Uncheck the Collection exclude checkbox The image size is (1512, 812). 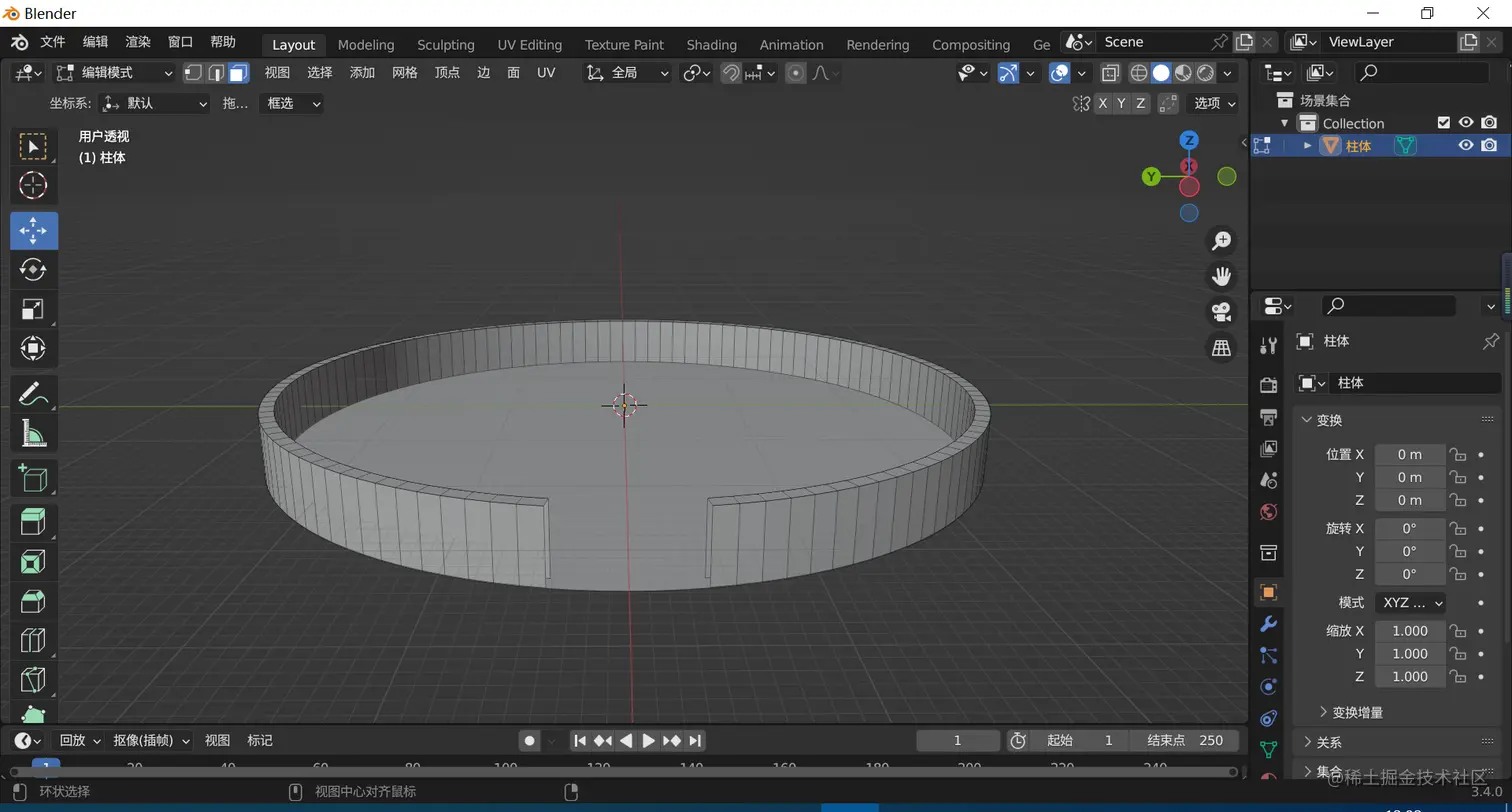pos(1443,123)
